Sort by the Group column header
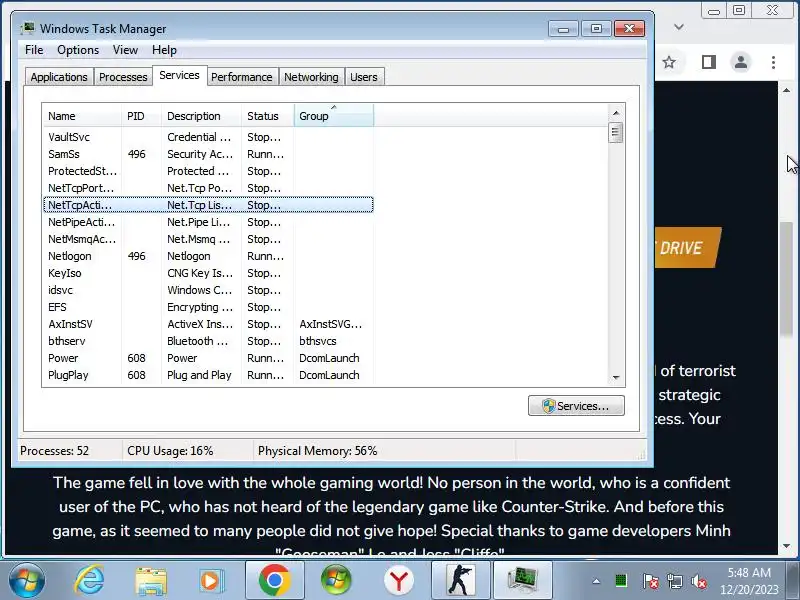This screenshot has width=800, height=600. (x=334, y=116)
